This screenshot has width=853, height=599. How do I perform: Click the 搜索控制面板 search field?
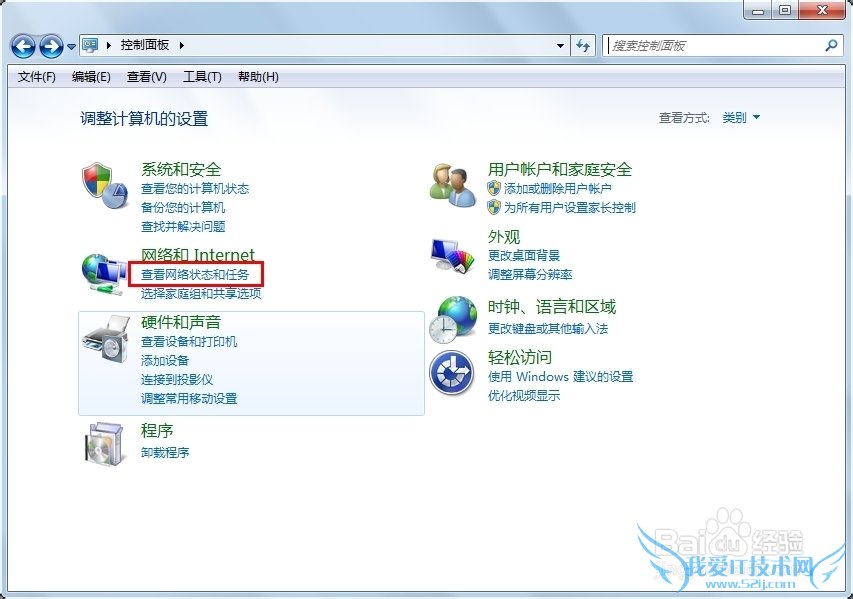pos(716,46)
